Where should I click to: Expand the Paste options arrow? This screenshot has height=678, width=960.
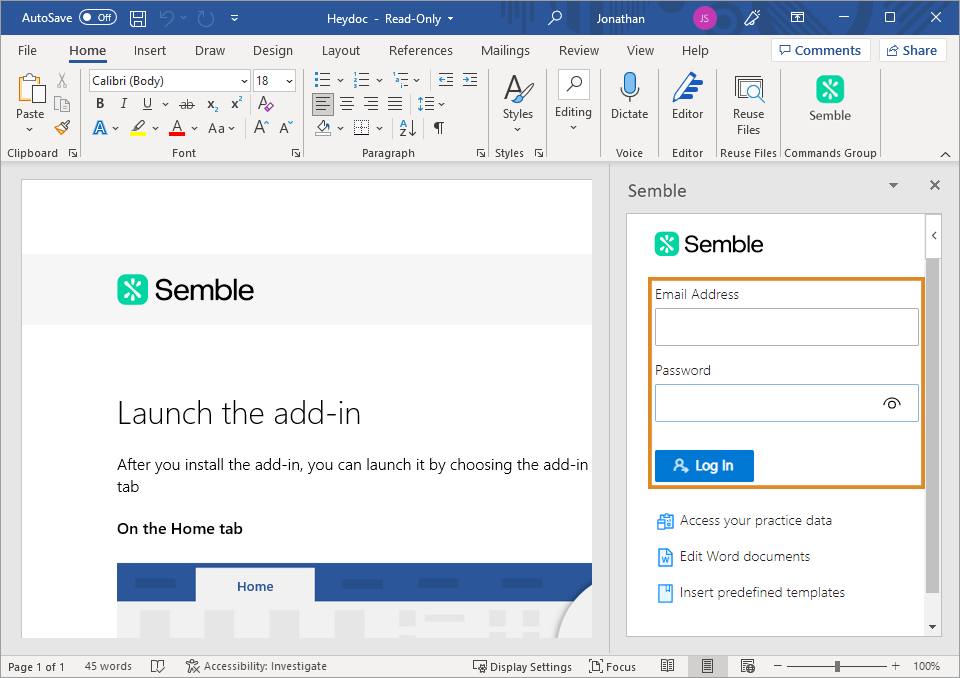pyautogui.click(x=29, y=130)
